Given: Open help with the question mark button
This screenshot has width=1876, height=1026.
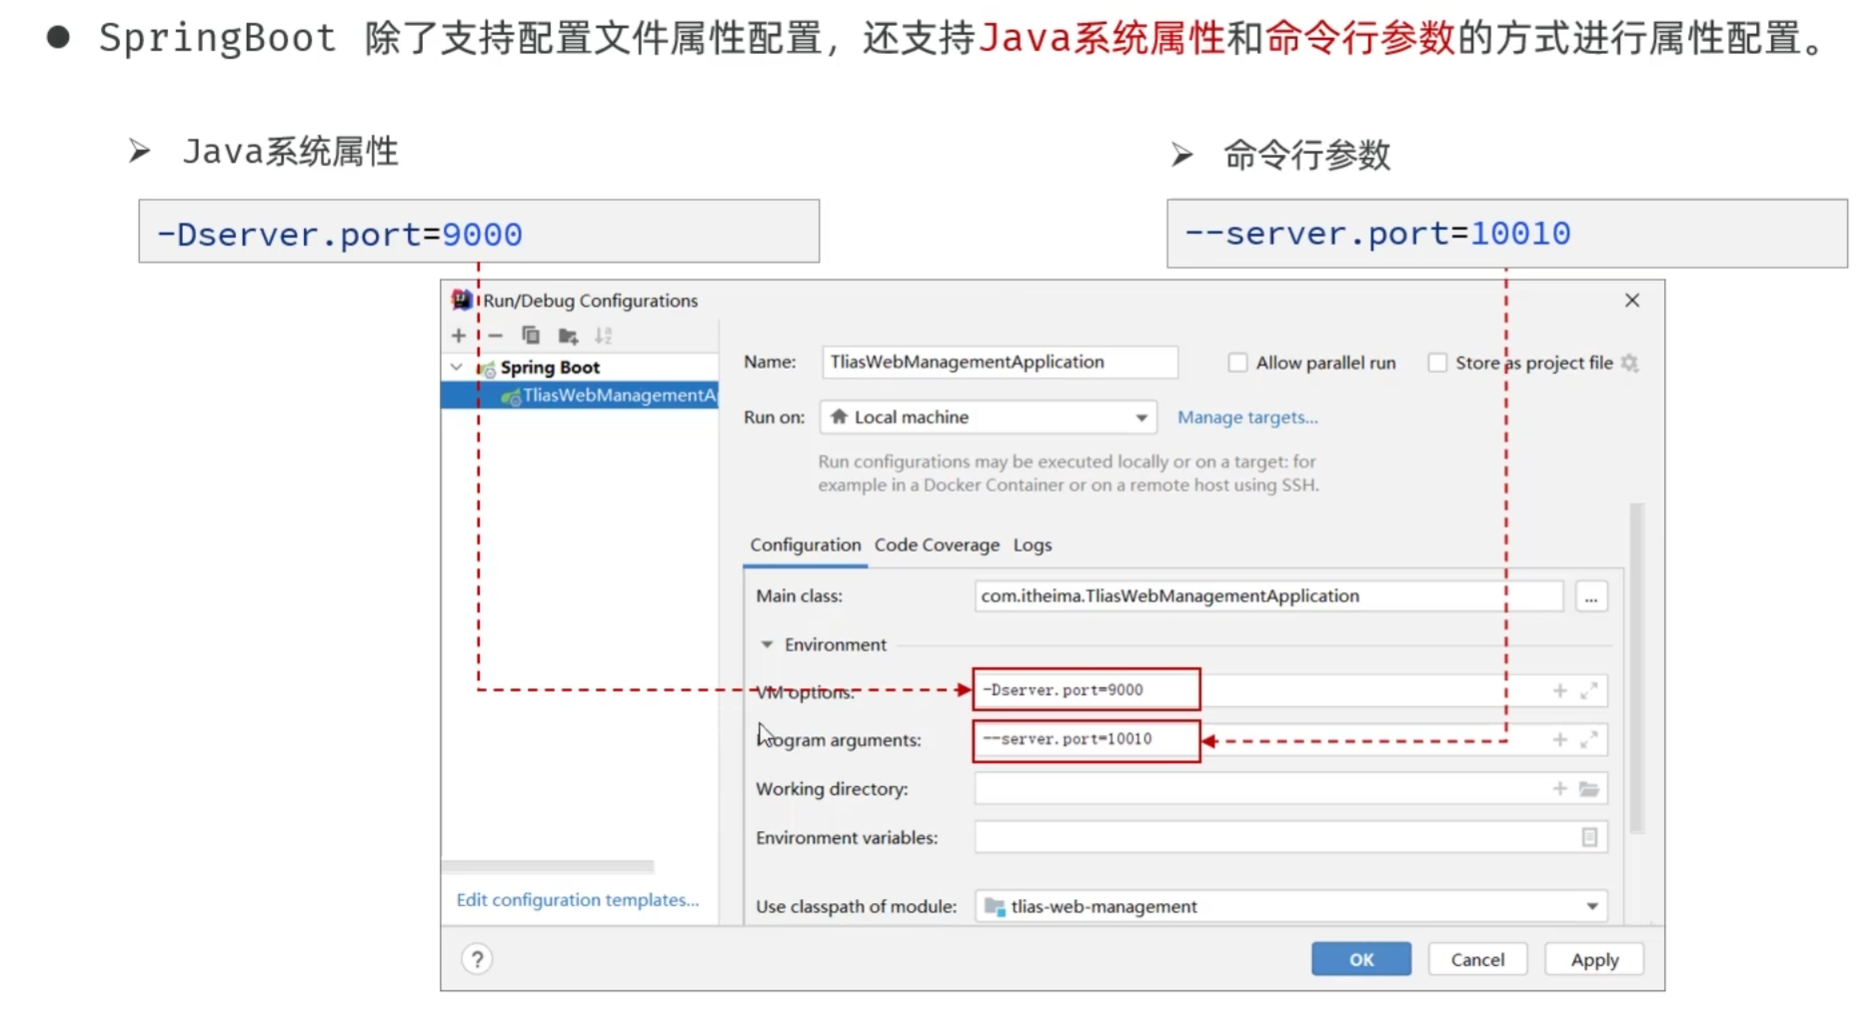Looking at the screenshot, I should coord(477,960).
